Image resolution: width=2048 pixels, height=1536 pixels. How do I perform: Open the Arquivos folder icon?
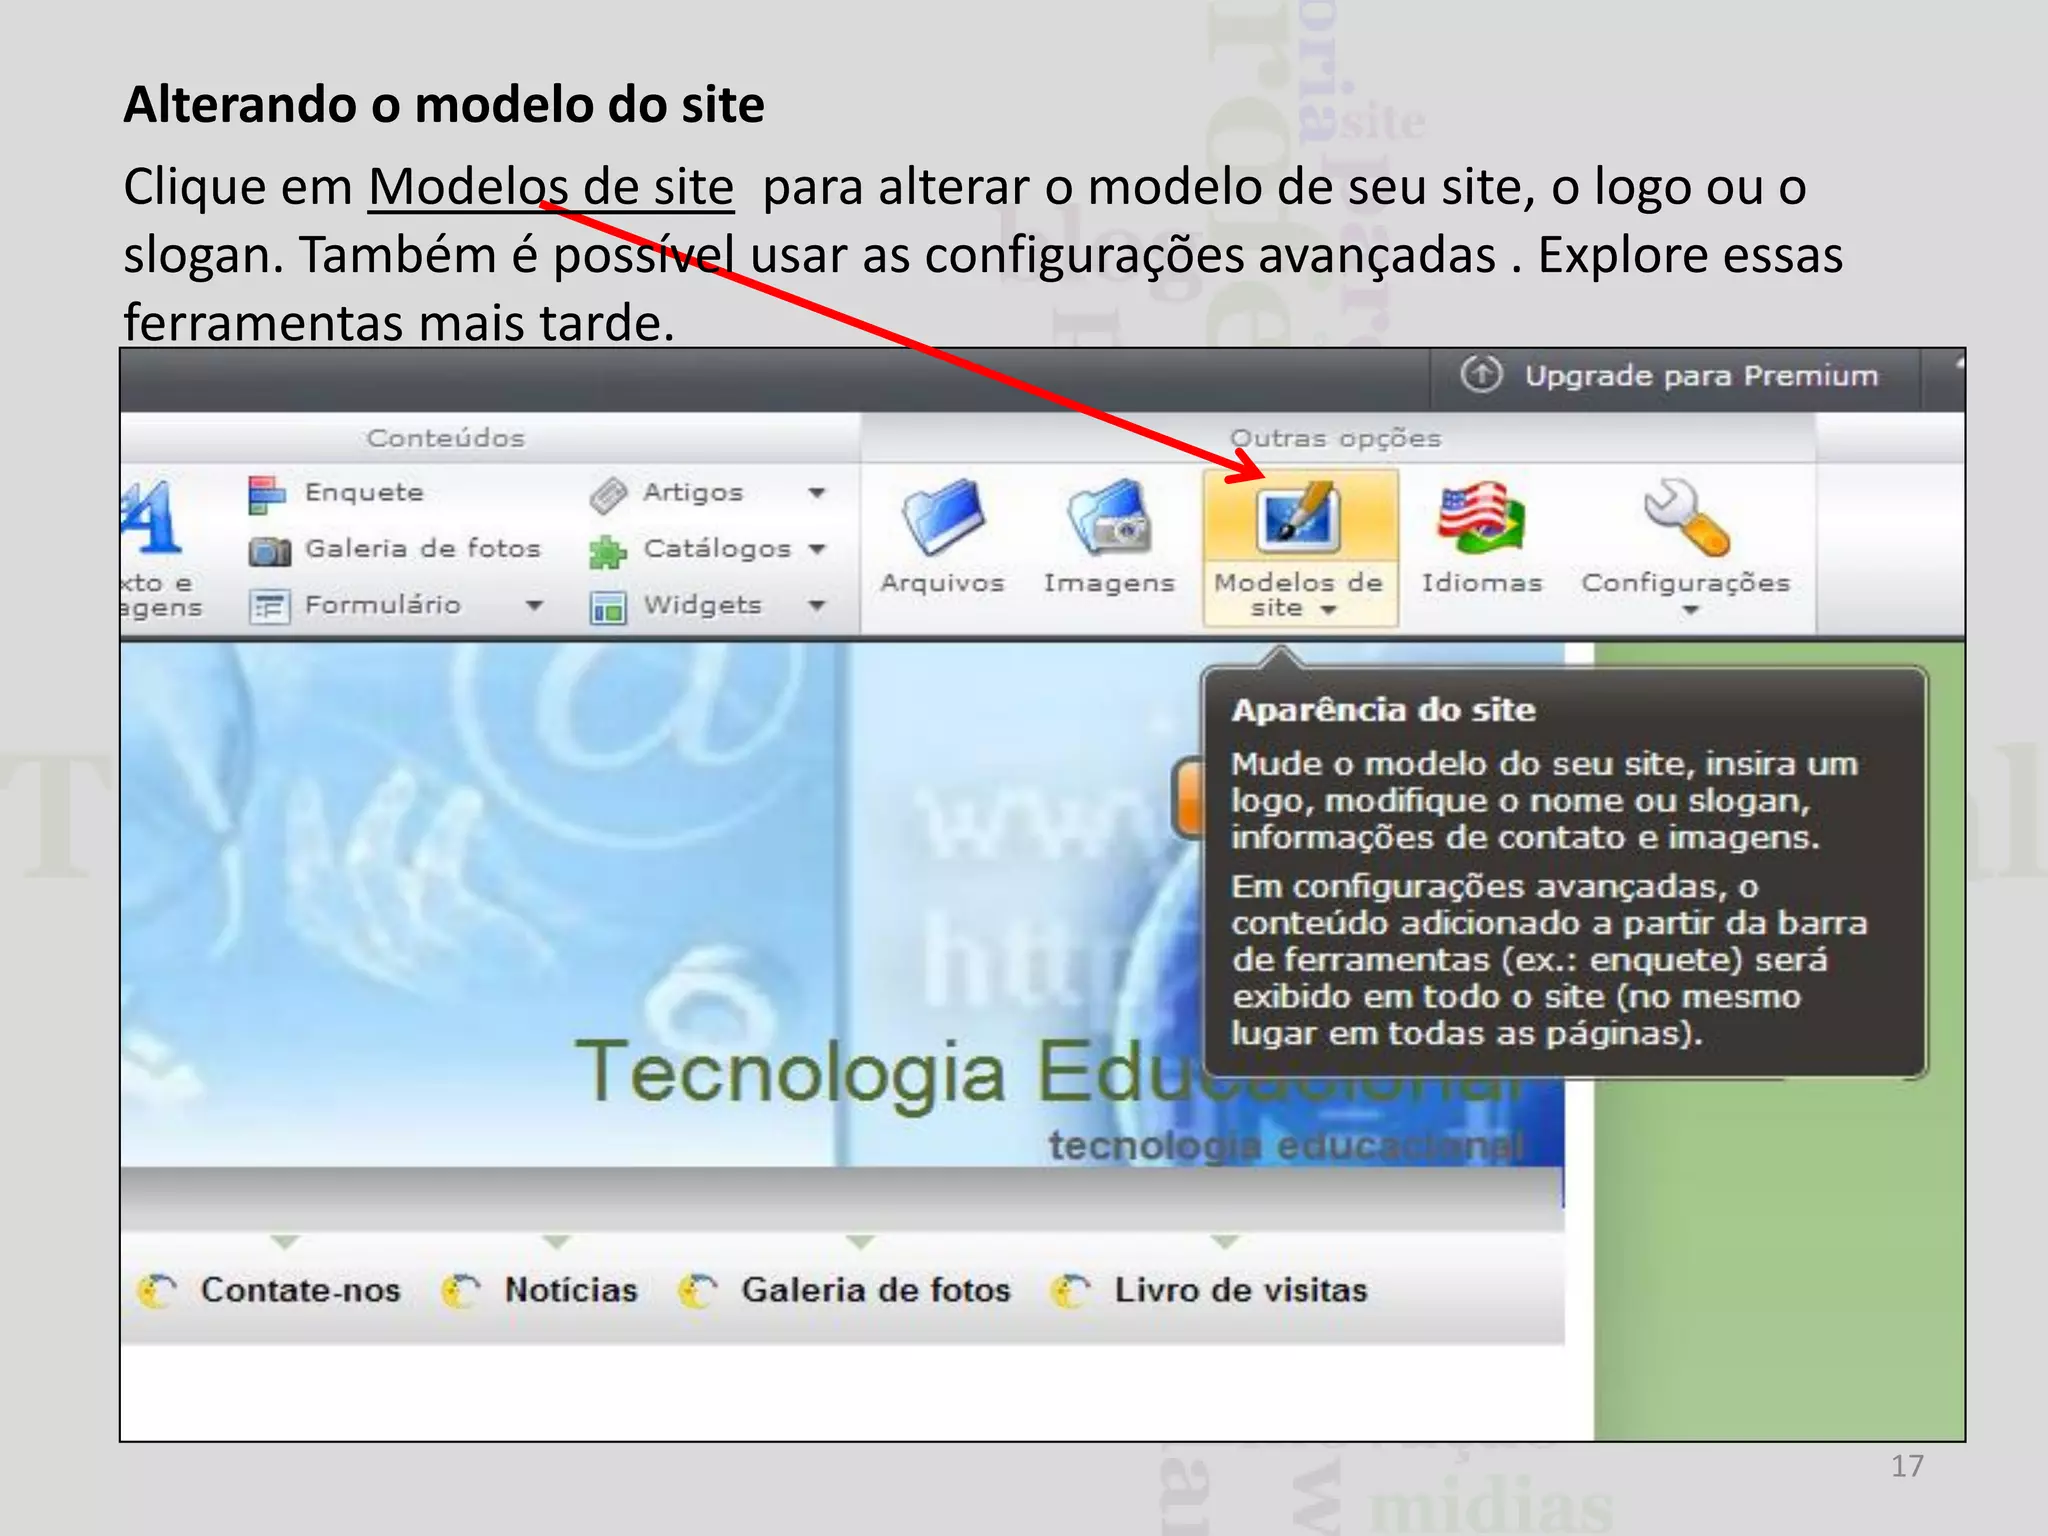point(943,517)
